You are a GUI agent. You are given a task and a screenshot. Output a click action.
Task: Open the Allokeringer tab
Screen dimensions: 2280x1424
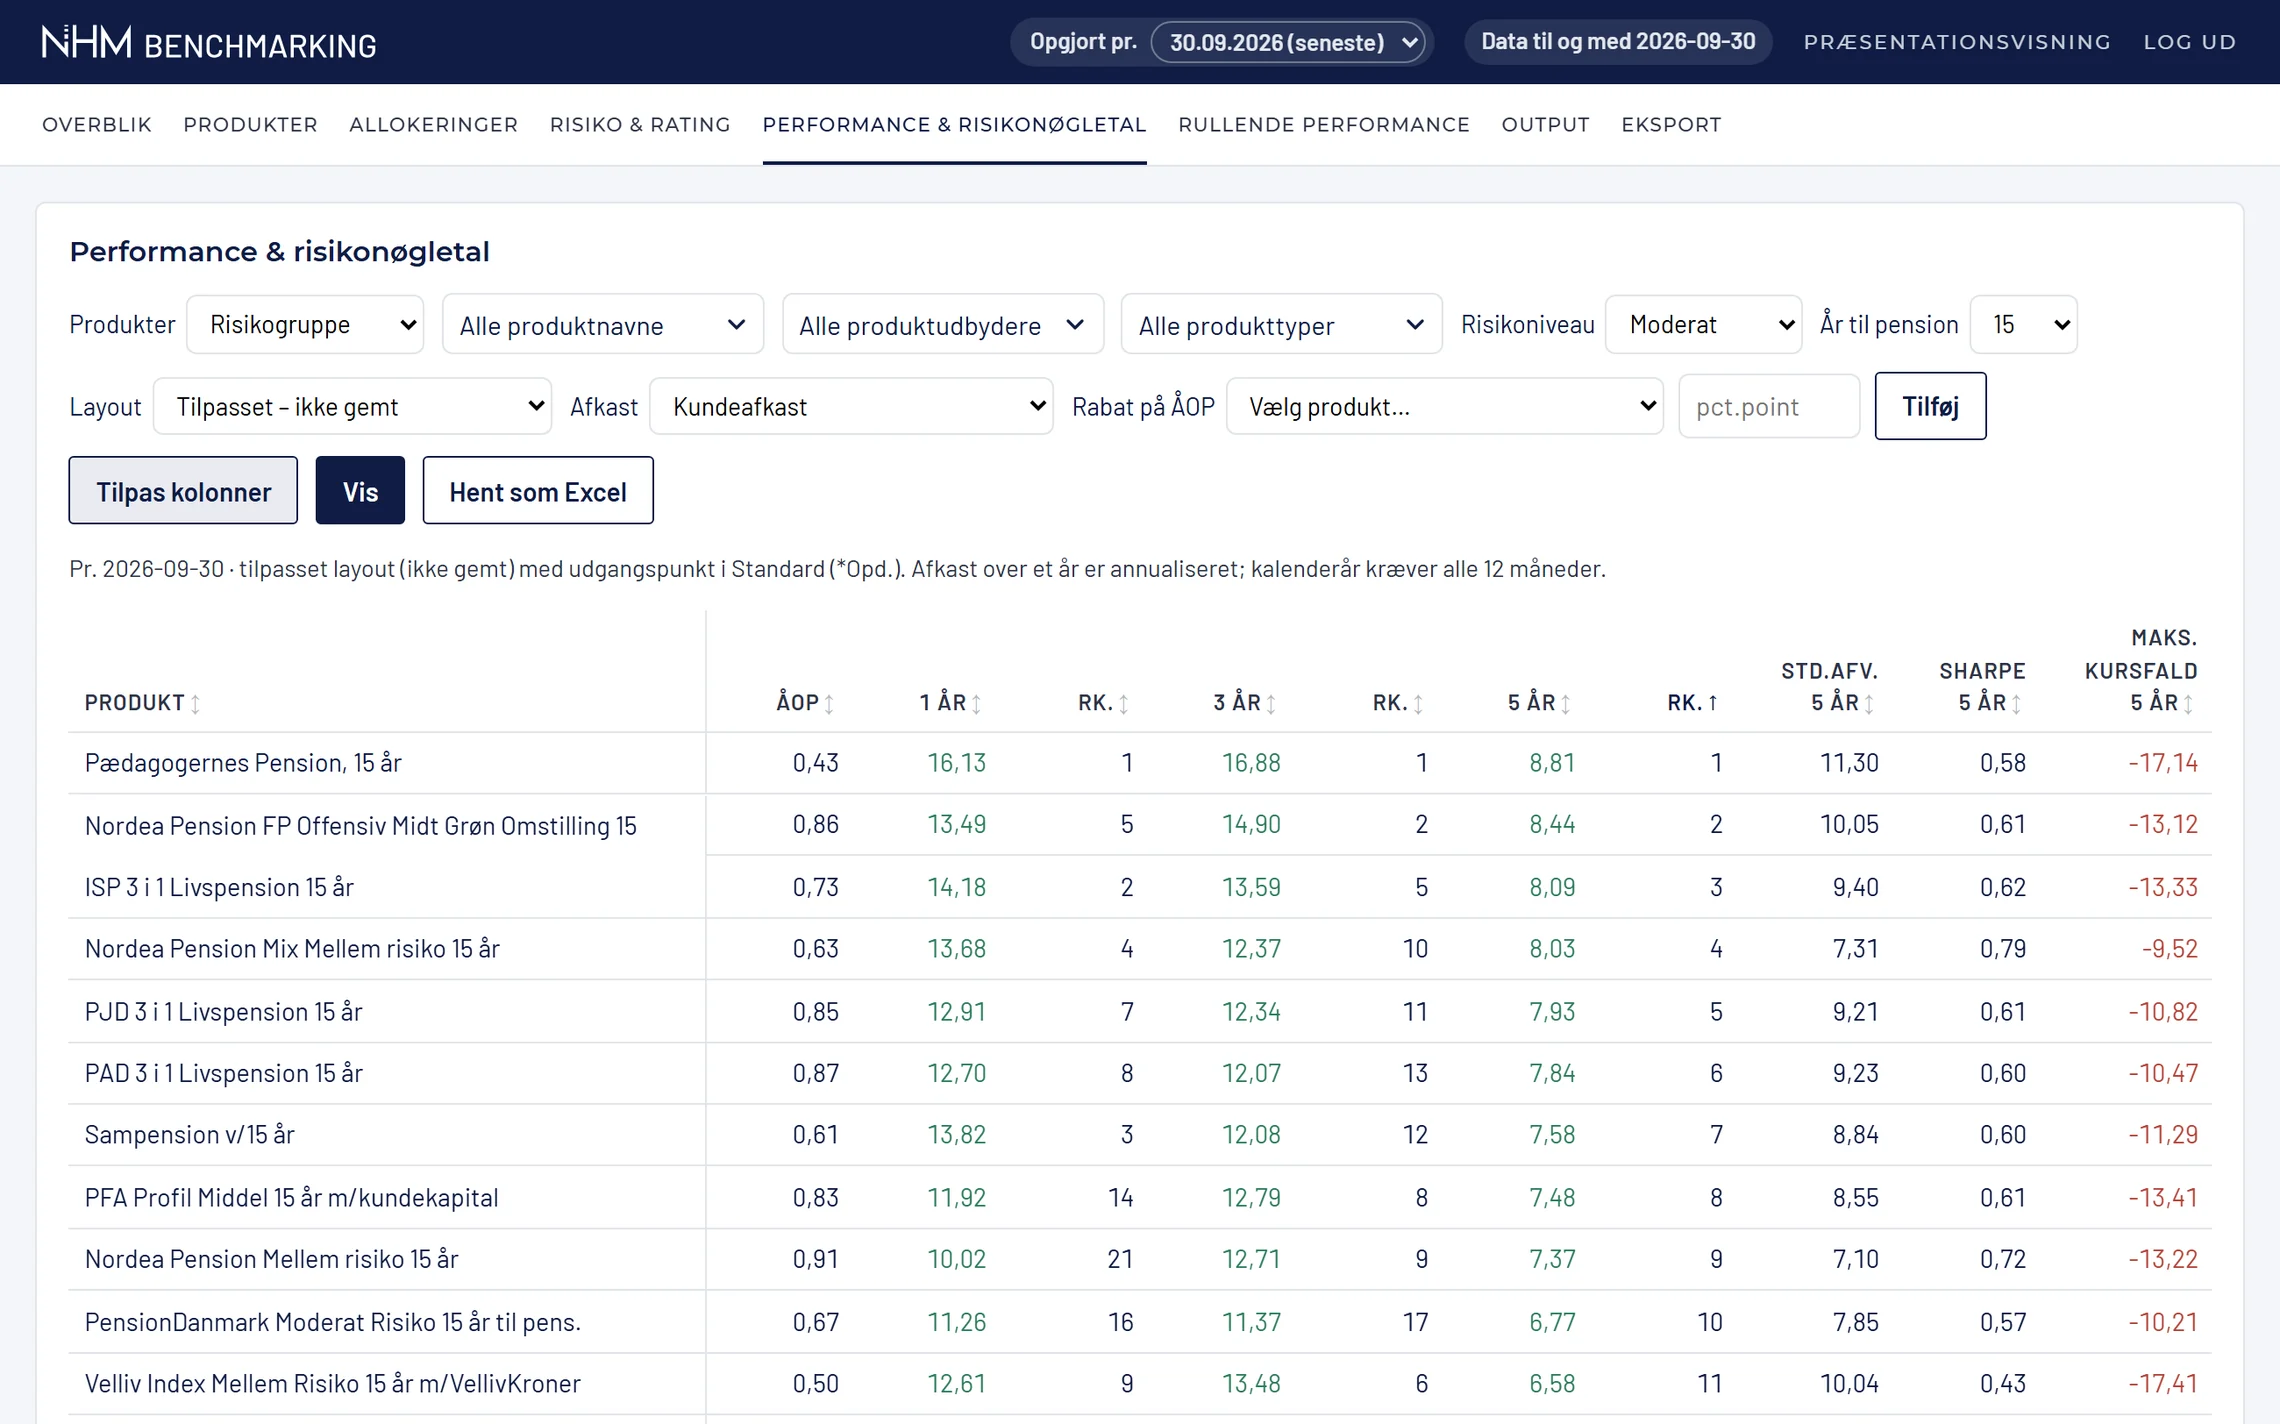pos(434,125)
